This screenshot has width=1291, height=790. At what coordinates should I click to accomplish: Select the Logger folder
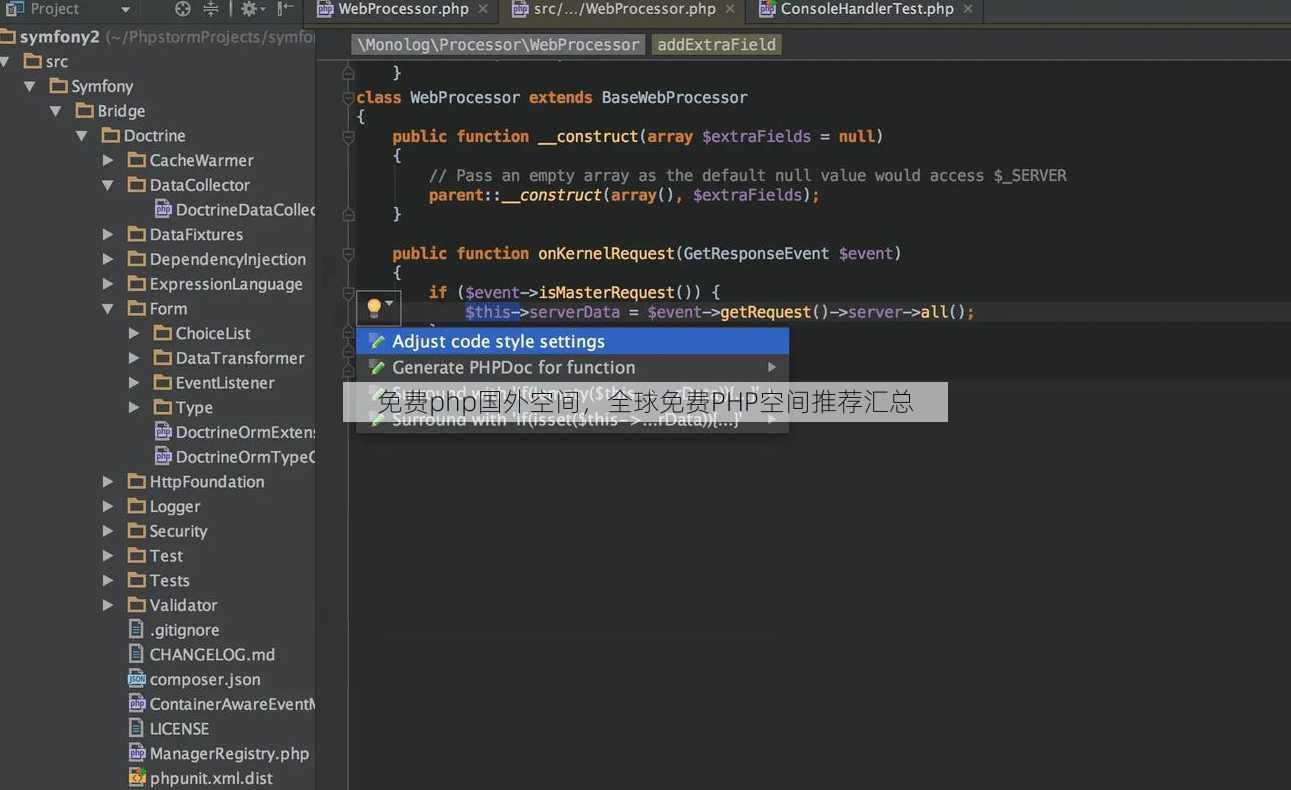pyautogui.click(x=175, y=506)
